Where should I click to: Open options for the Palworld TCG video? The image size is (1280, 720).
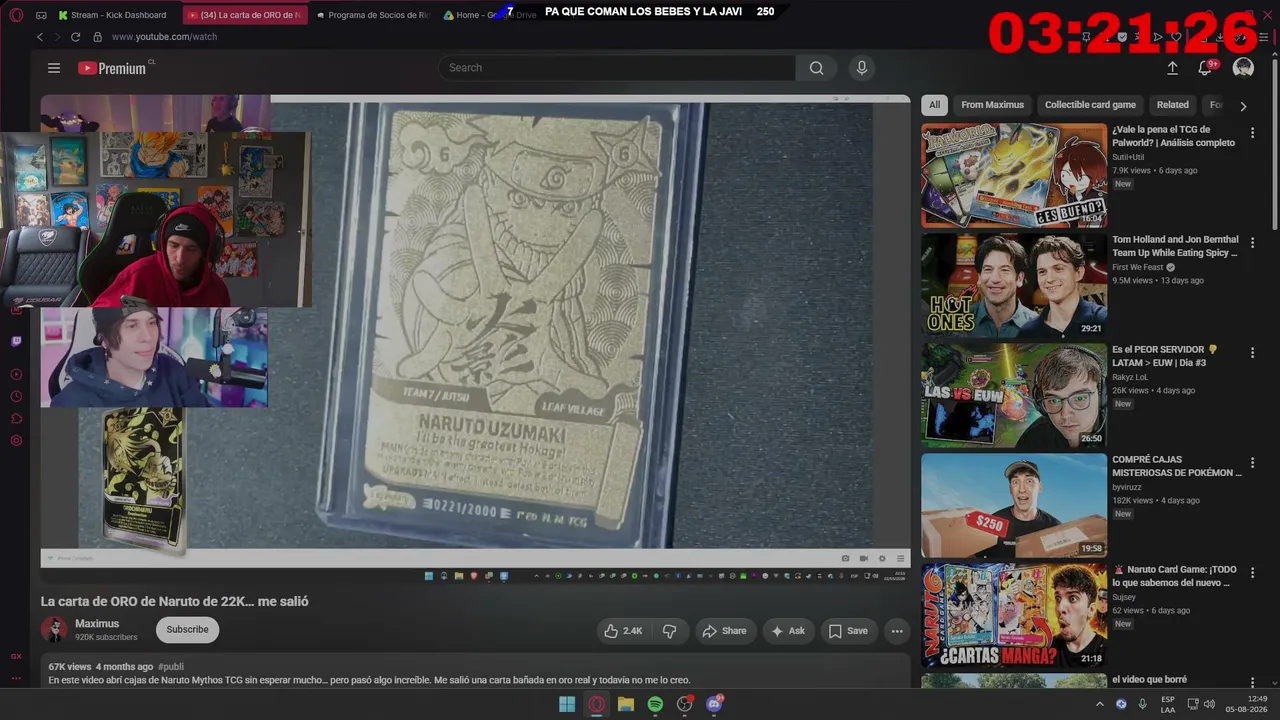click(x=1252, y=133)
